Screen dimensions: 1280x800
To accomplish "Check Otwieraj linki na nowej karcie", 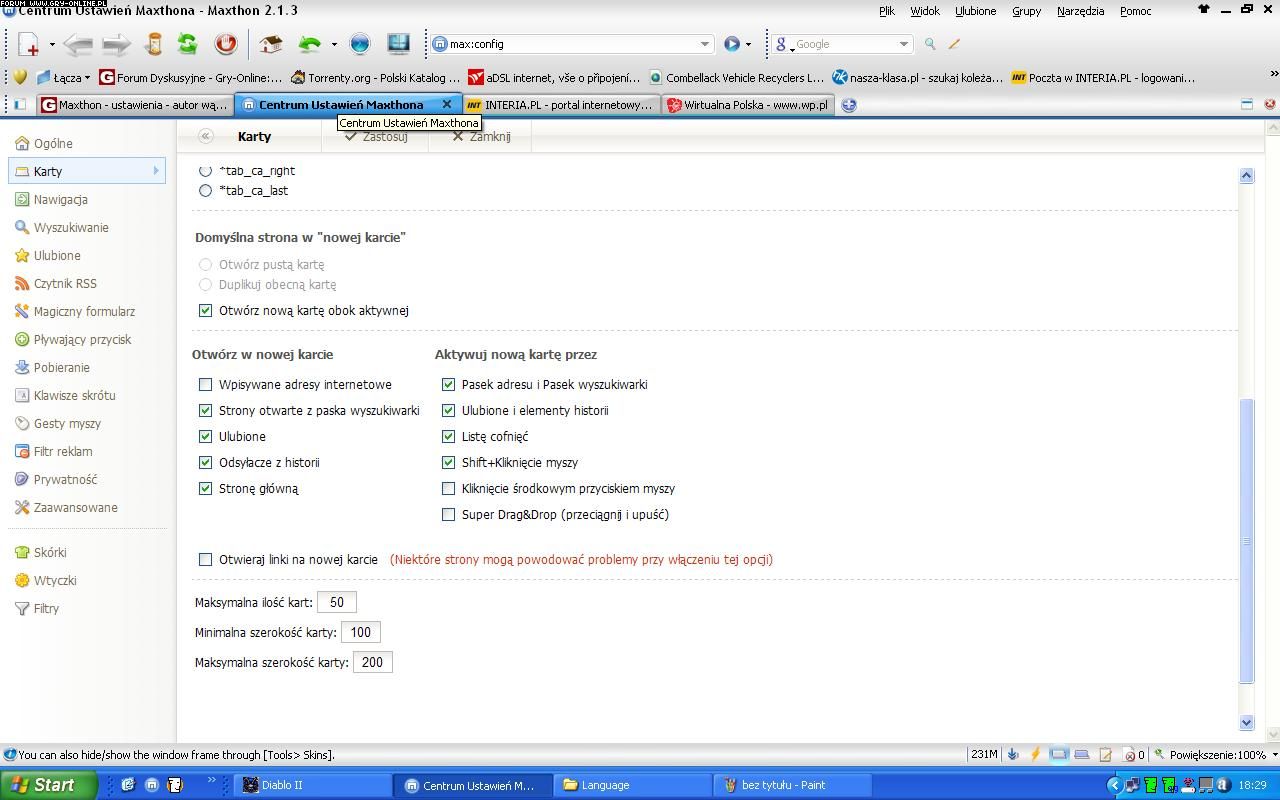I will [205, 559].
